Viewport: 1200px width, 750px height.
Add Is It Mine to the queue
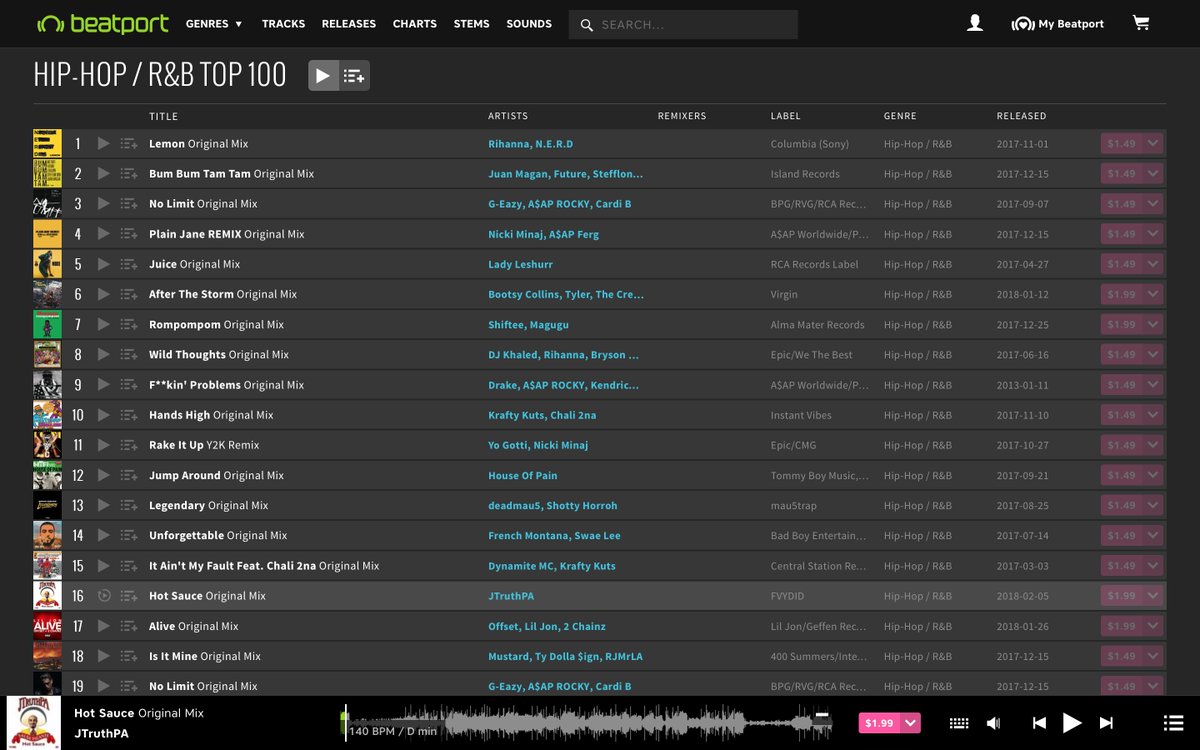129,656
